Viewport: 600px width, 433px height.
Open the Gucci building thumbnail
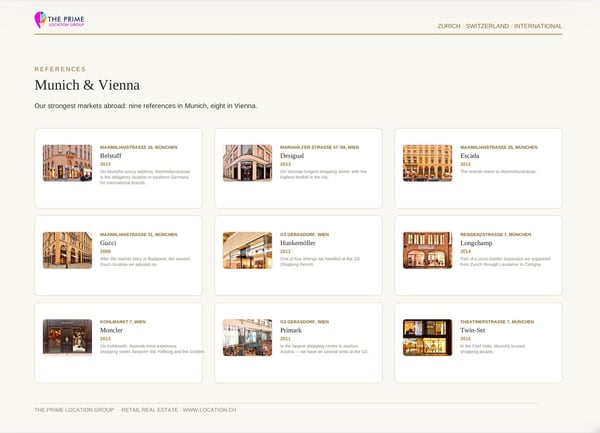(x=67, y=250)
